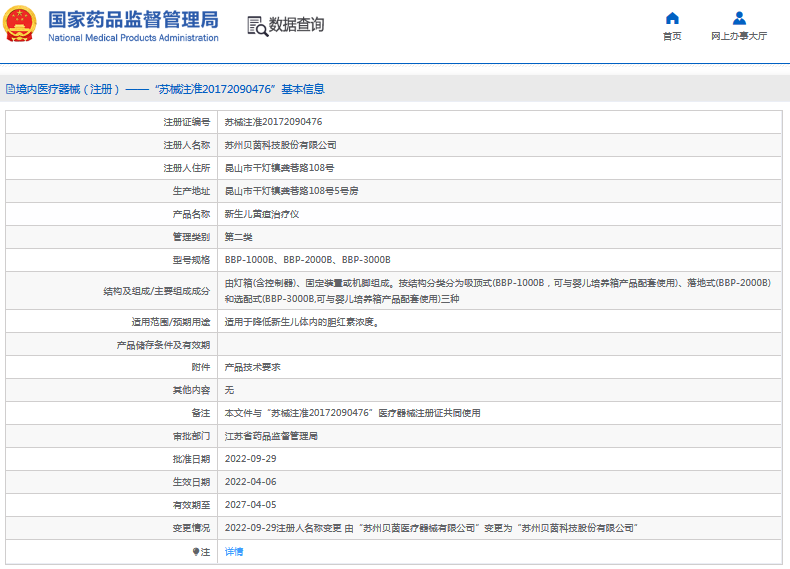Click the document icon before 境内医疗器械

tap(10, 89)
